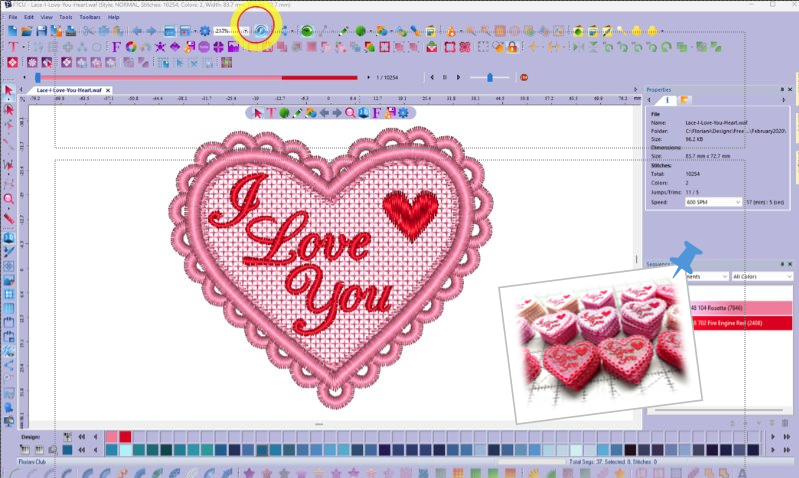799x478 pixels.
Task: Pause the stitch simulator playback
Action: point(443,77)
